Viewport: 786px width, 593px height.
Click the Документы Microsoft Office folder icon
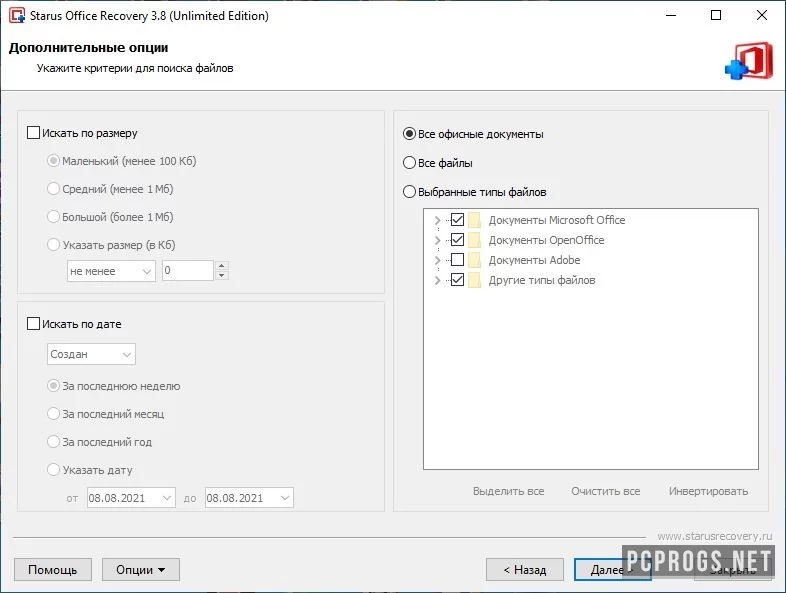(474, 220)
